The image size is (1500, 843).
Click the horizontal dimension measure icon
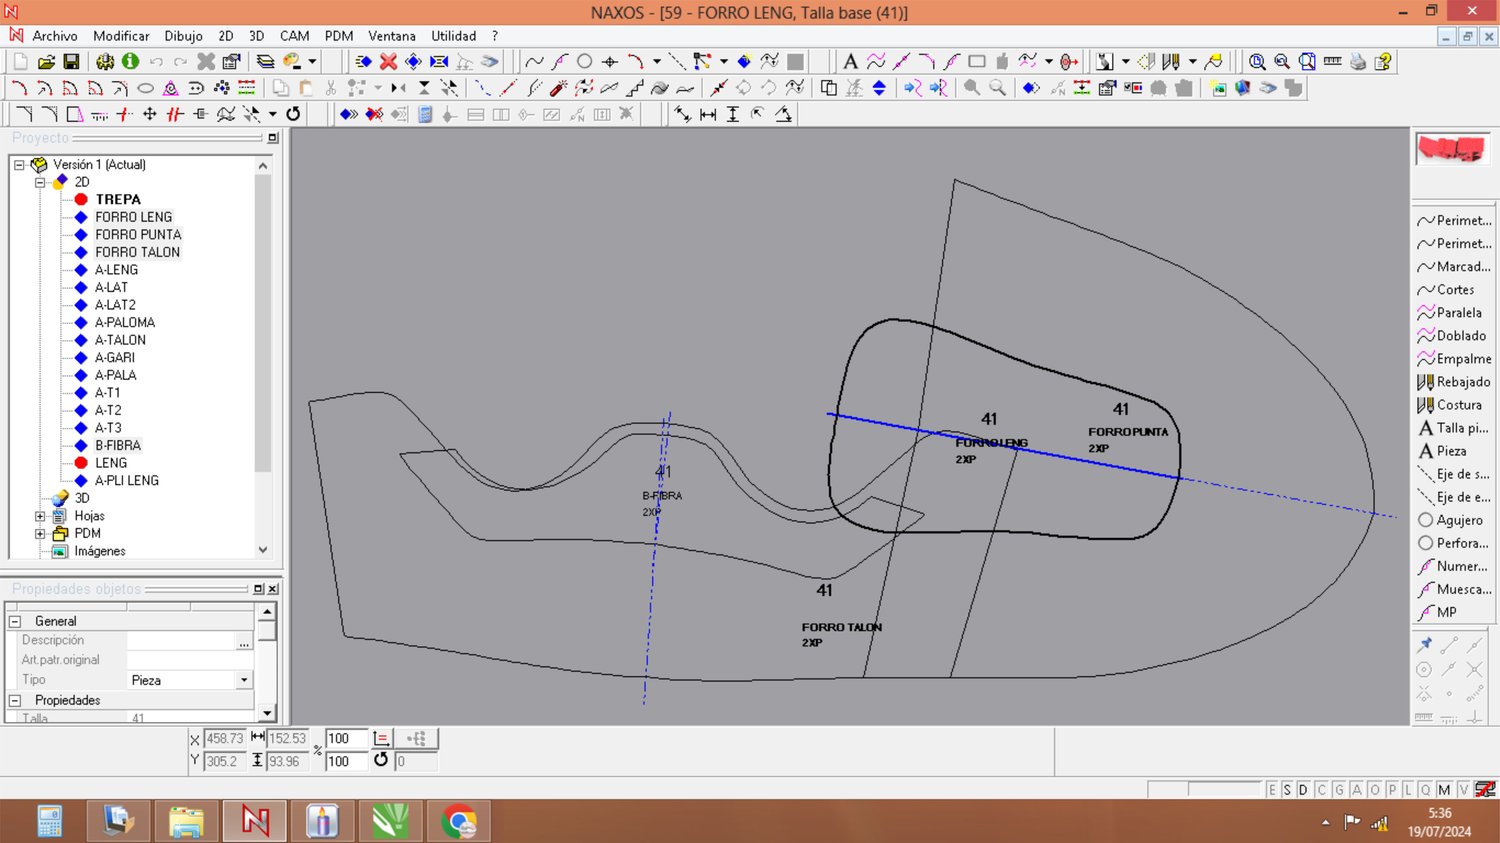pyautogui.click(x=708, y=114)
